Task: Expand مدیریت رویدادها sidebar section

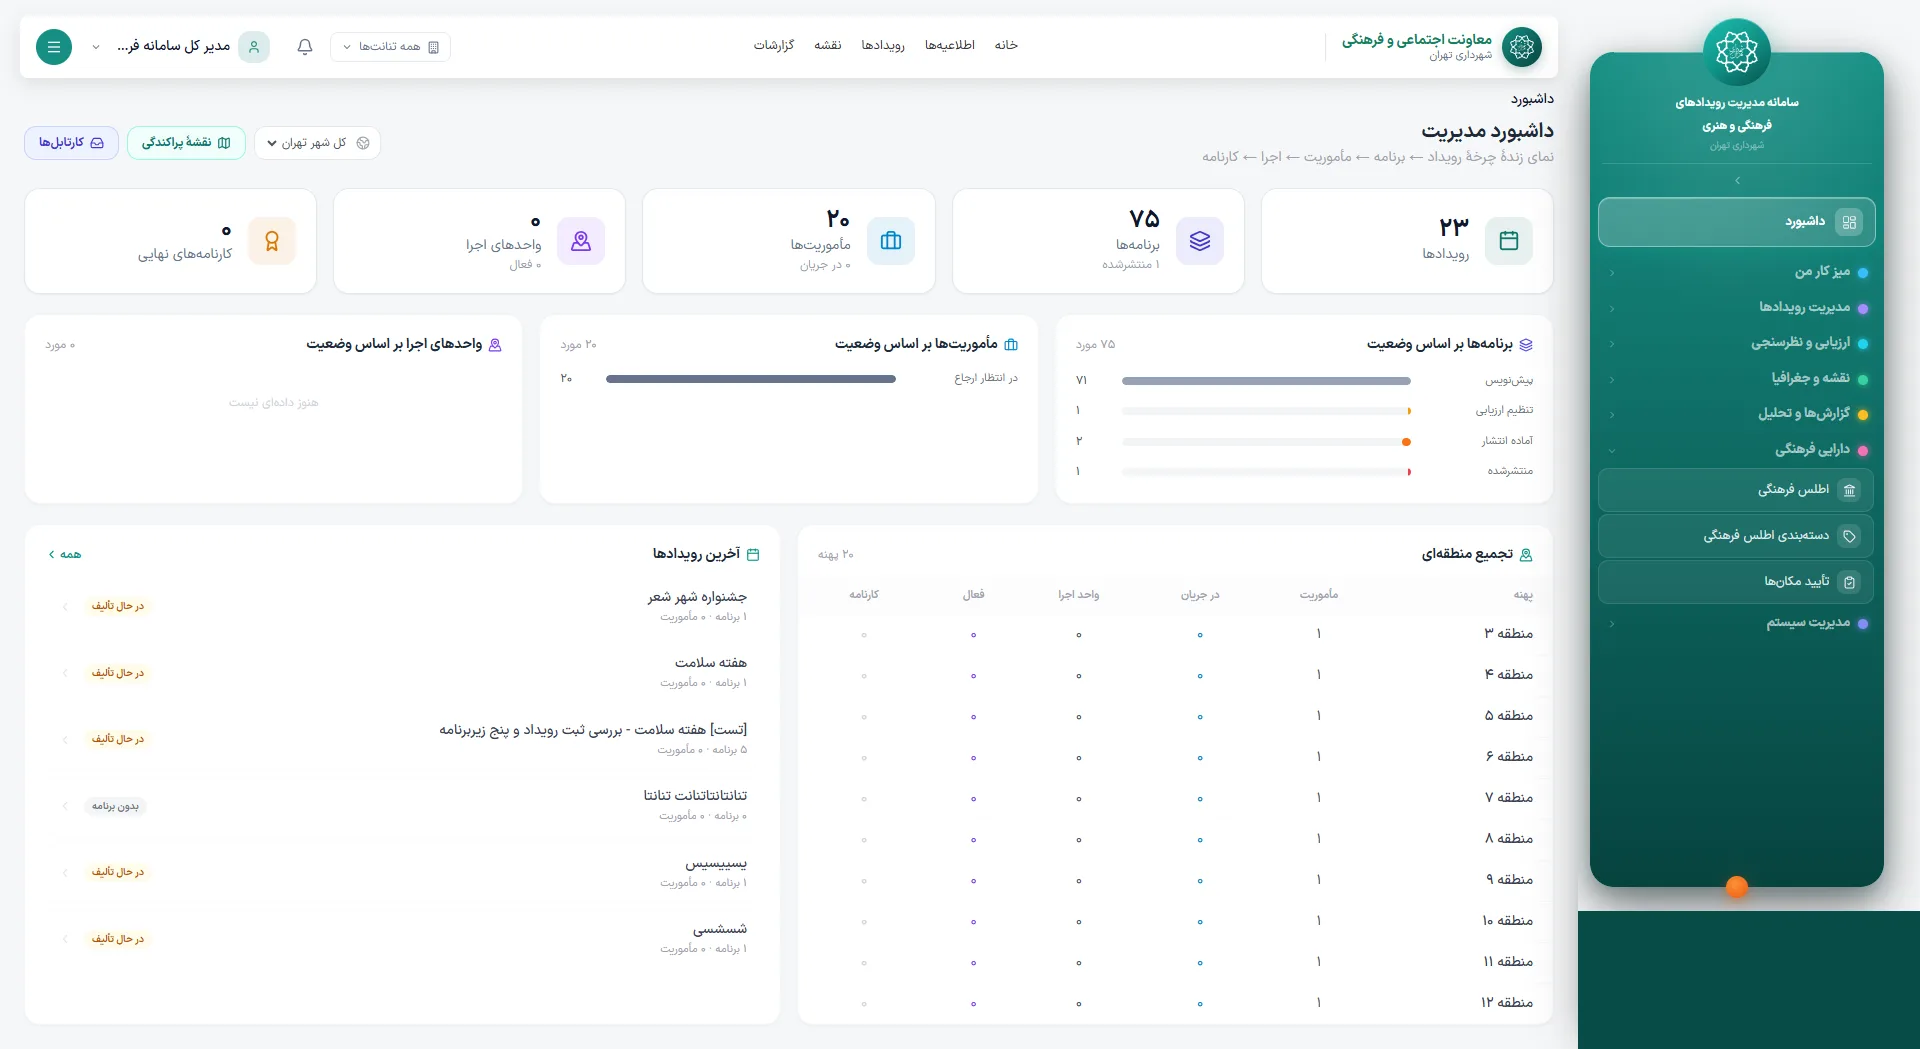Action: tap(1736, 308)
